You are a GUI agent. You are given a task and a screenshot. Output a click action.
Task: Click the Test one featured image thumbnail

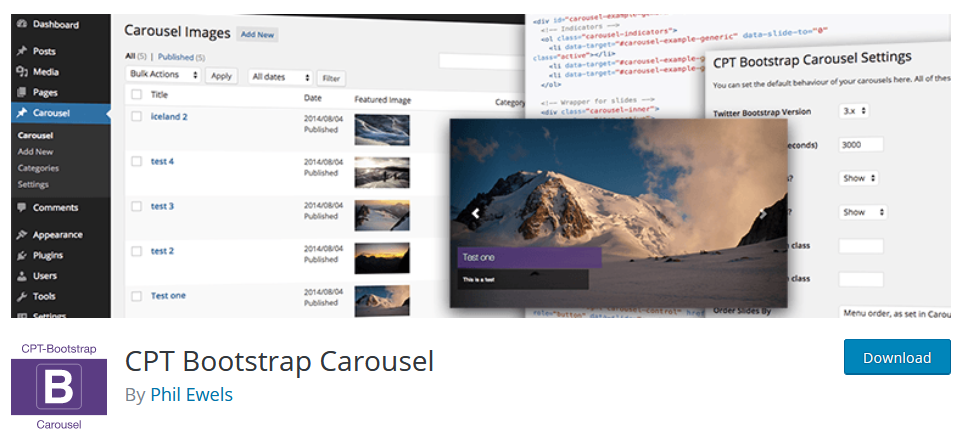tap(382, 301)
